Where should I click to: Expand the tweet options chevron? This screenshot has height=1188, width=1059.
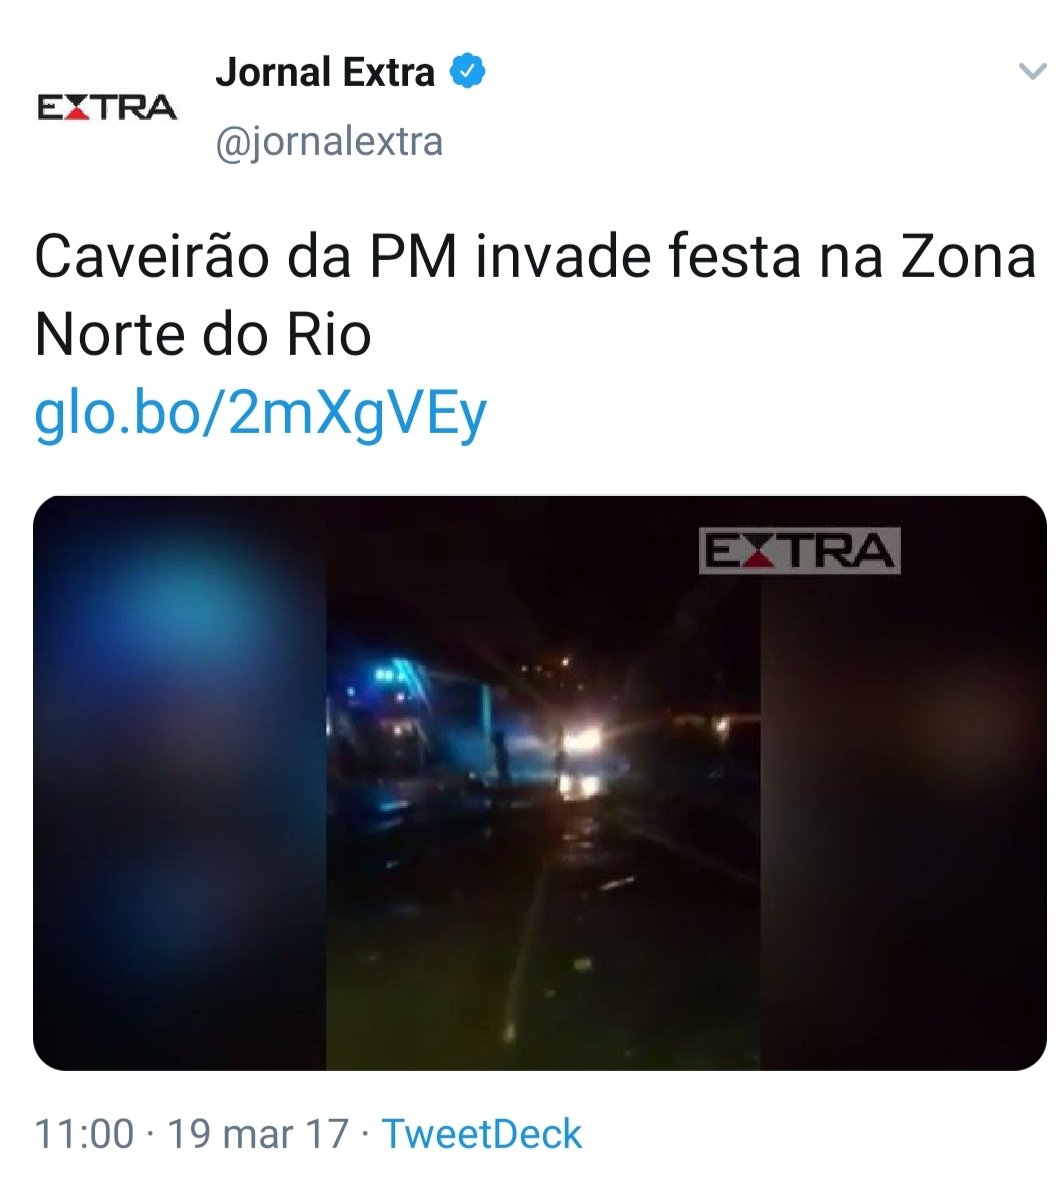1032,72
